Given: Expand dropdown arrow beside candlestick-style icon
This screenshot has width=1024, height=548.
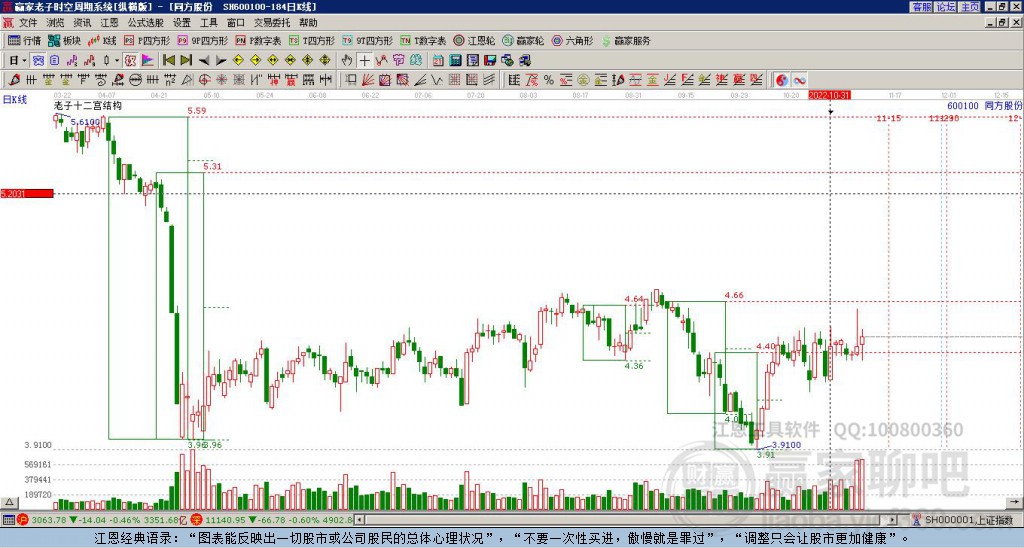Looking at the screenshot, I should (x=117, y=60).
